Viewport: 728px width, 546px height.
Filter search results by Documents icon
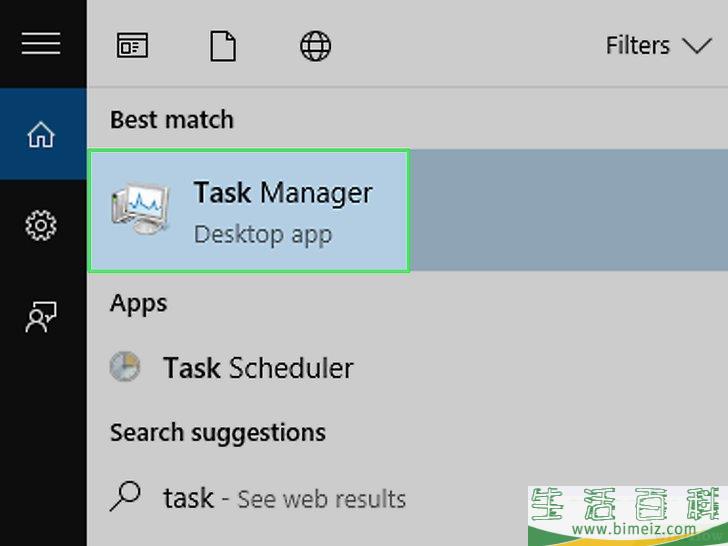pos(223,46)
